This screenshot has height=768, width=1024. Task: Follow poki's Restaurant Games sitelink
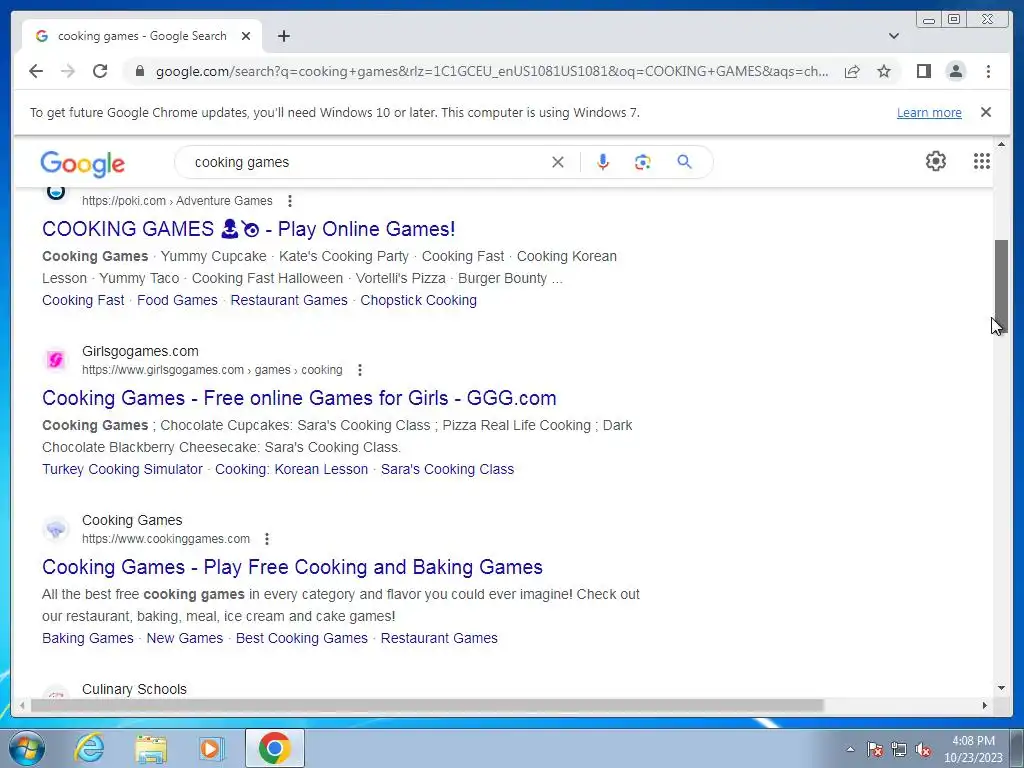[x=289, y=300]
